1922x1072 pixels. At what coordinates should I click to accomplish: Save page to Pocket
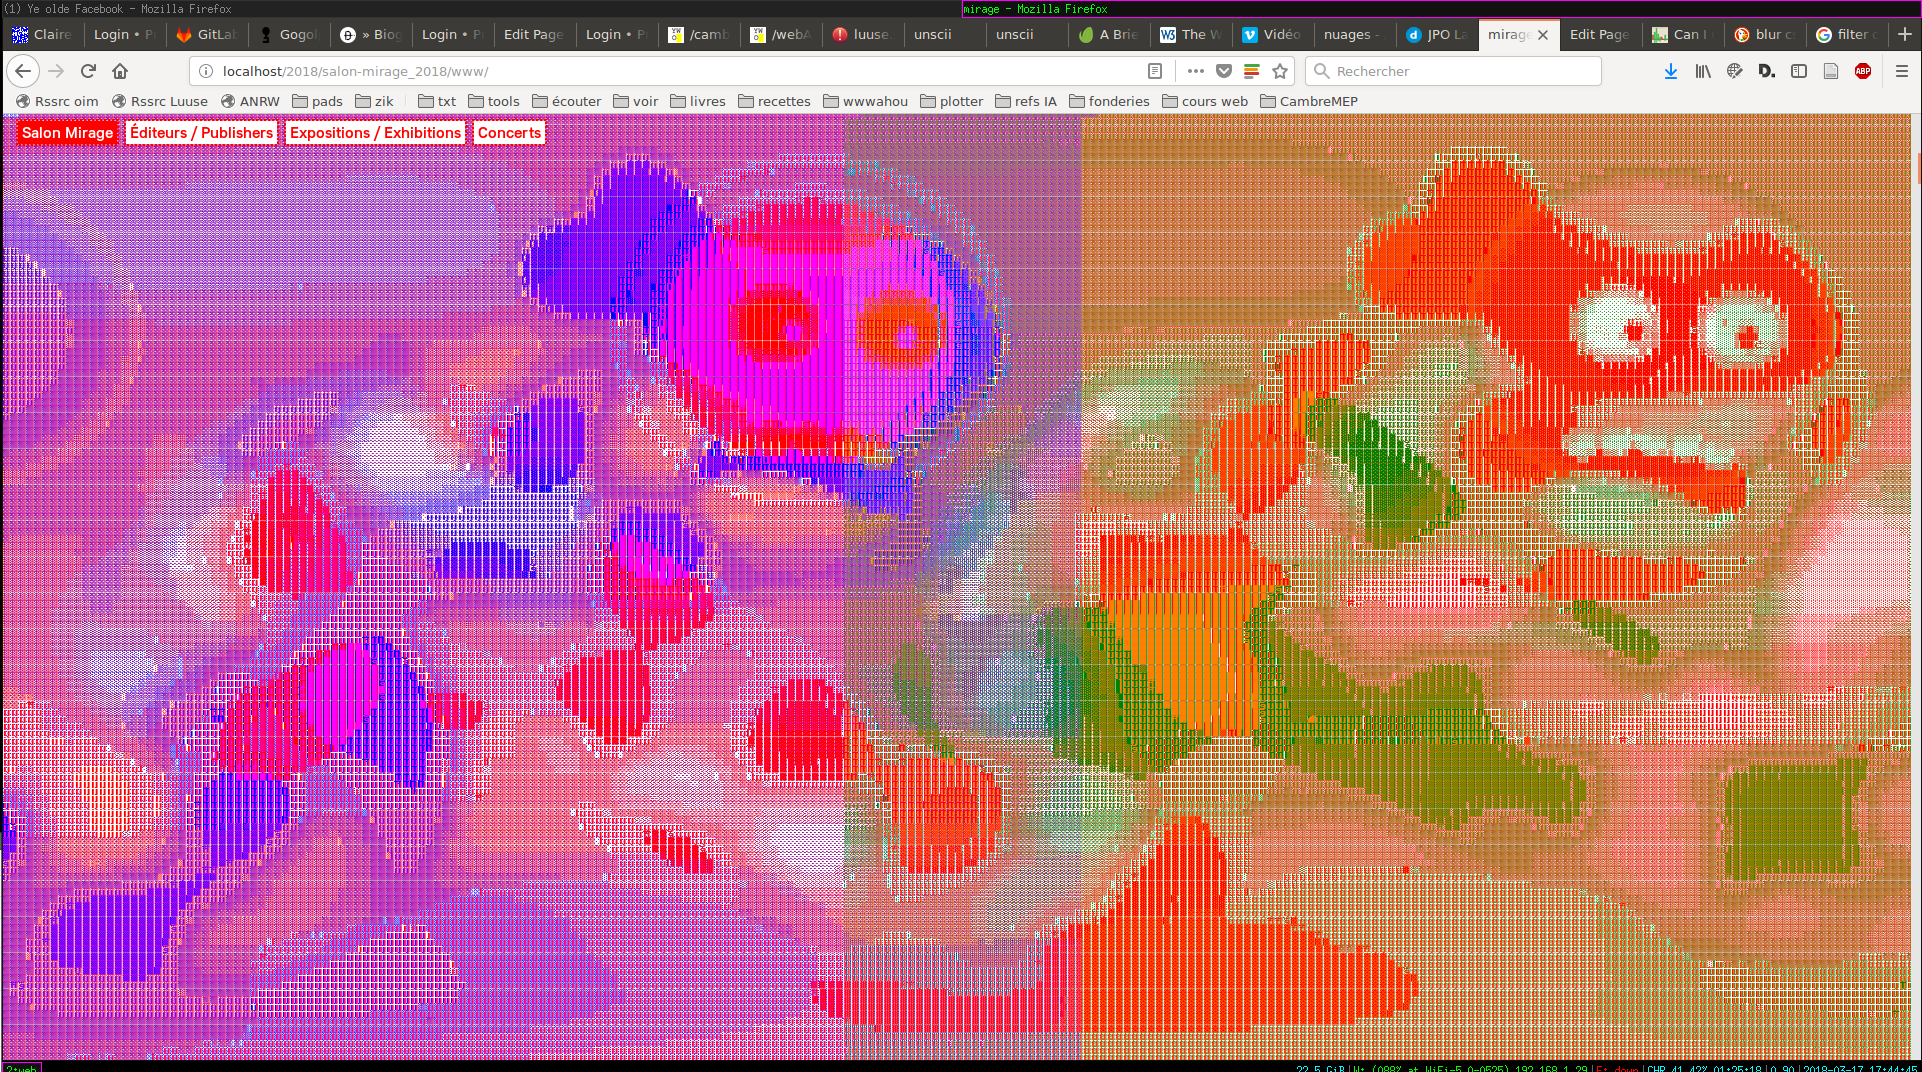coord(1224,71)
